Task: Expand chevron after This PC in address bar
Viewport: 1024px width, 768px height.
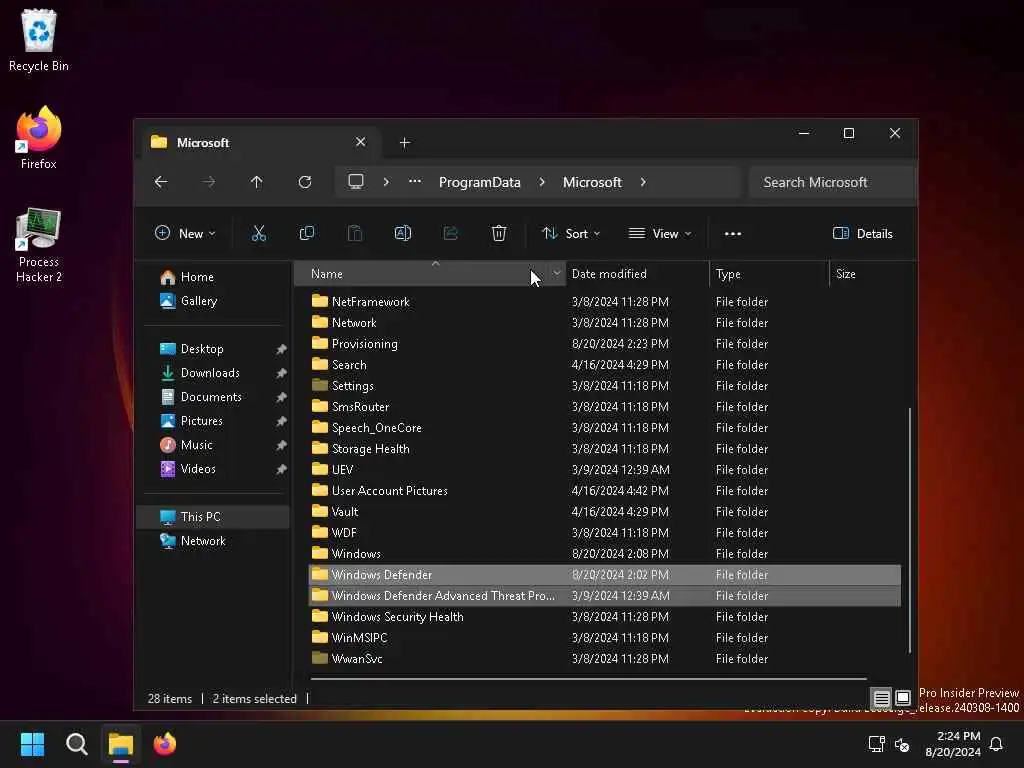Action: [x=386, y=182]
